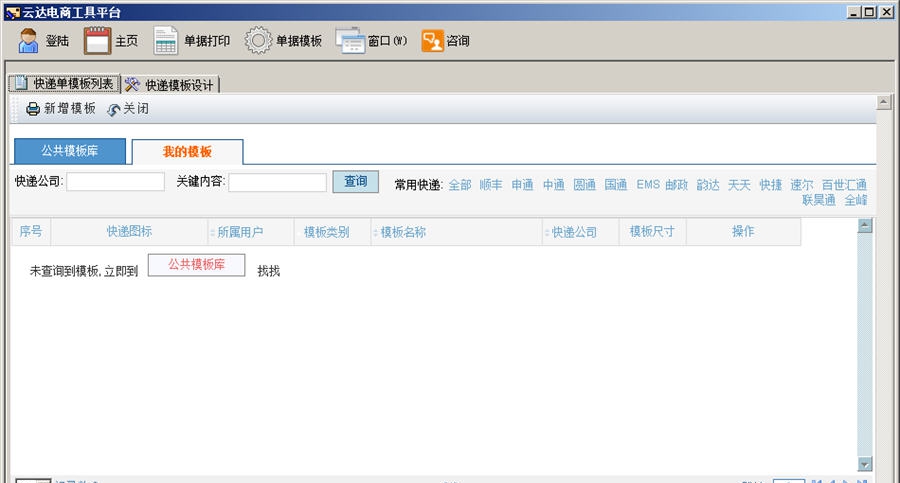Filter by 速尔 courier link
This screenshot has width=900, height=483.
click(x=801, y=185)
